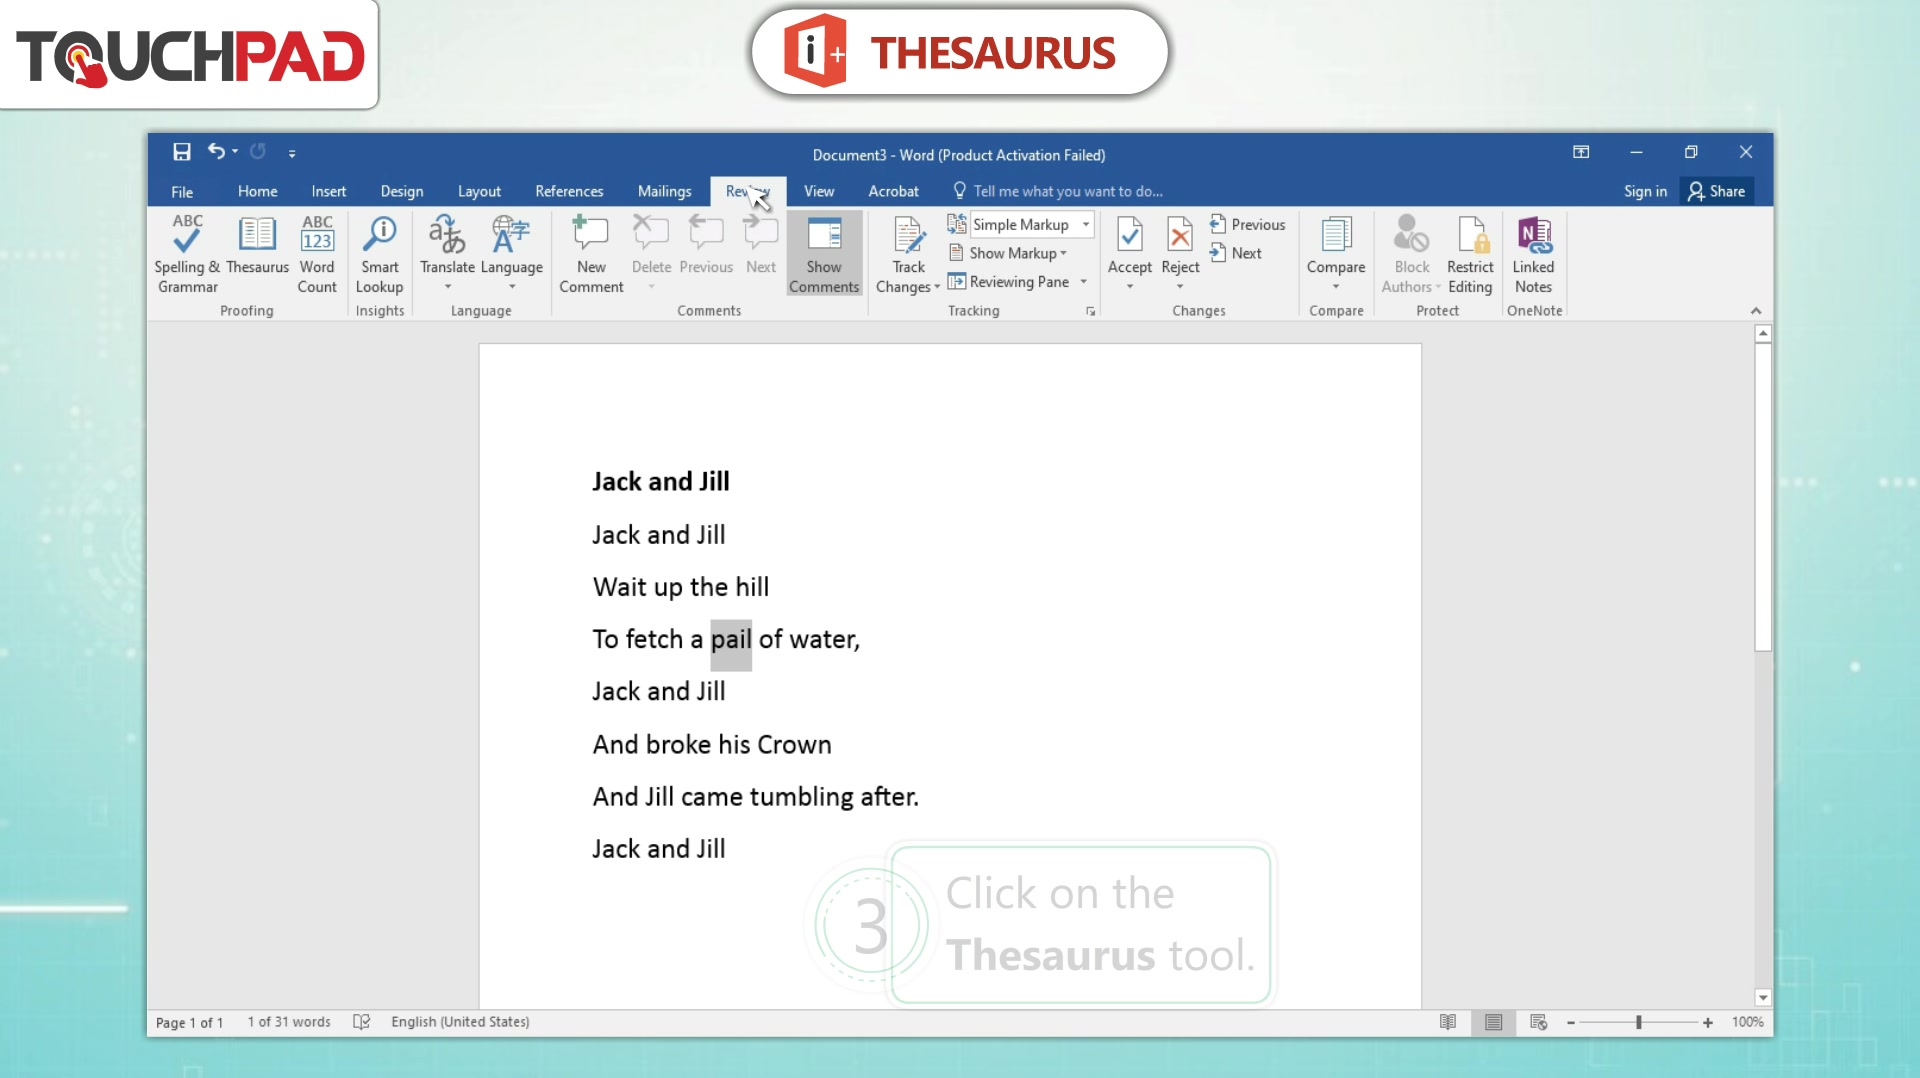The image size is (1920, 1078).
Task: Expand the Reviewing Pane arrow options
Action: point(1083,282)
